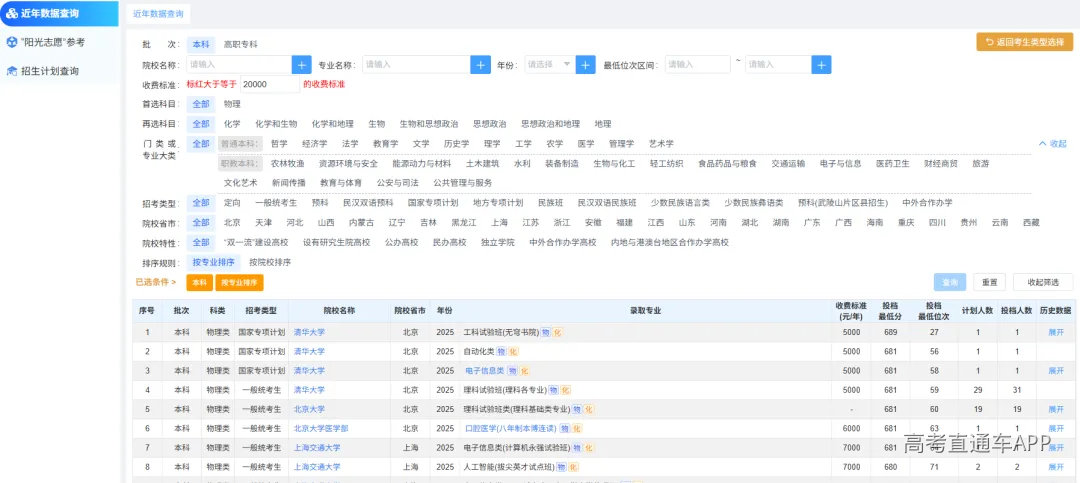This screenshot has width=1080, height=483.
Task: Choose 工学 category filter
Action: pyautogui.click(x=523, y=143)
